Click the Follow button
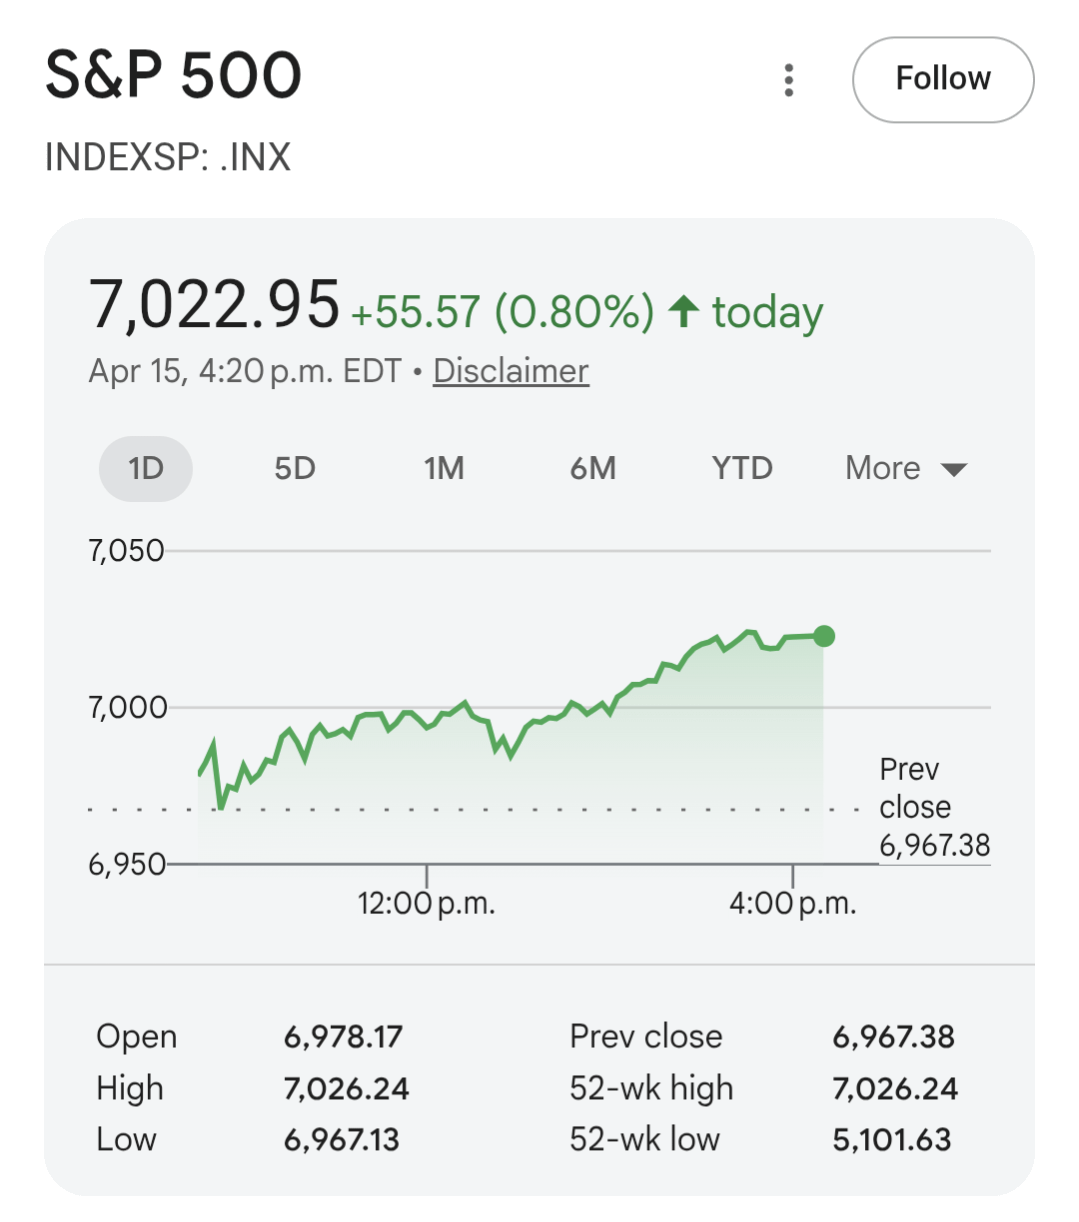Viewport: 1079px width, 1222px height. tap(942, 80)
